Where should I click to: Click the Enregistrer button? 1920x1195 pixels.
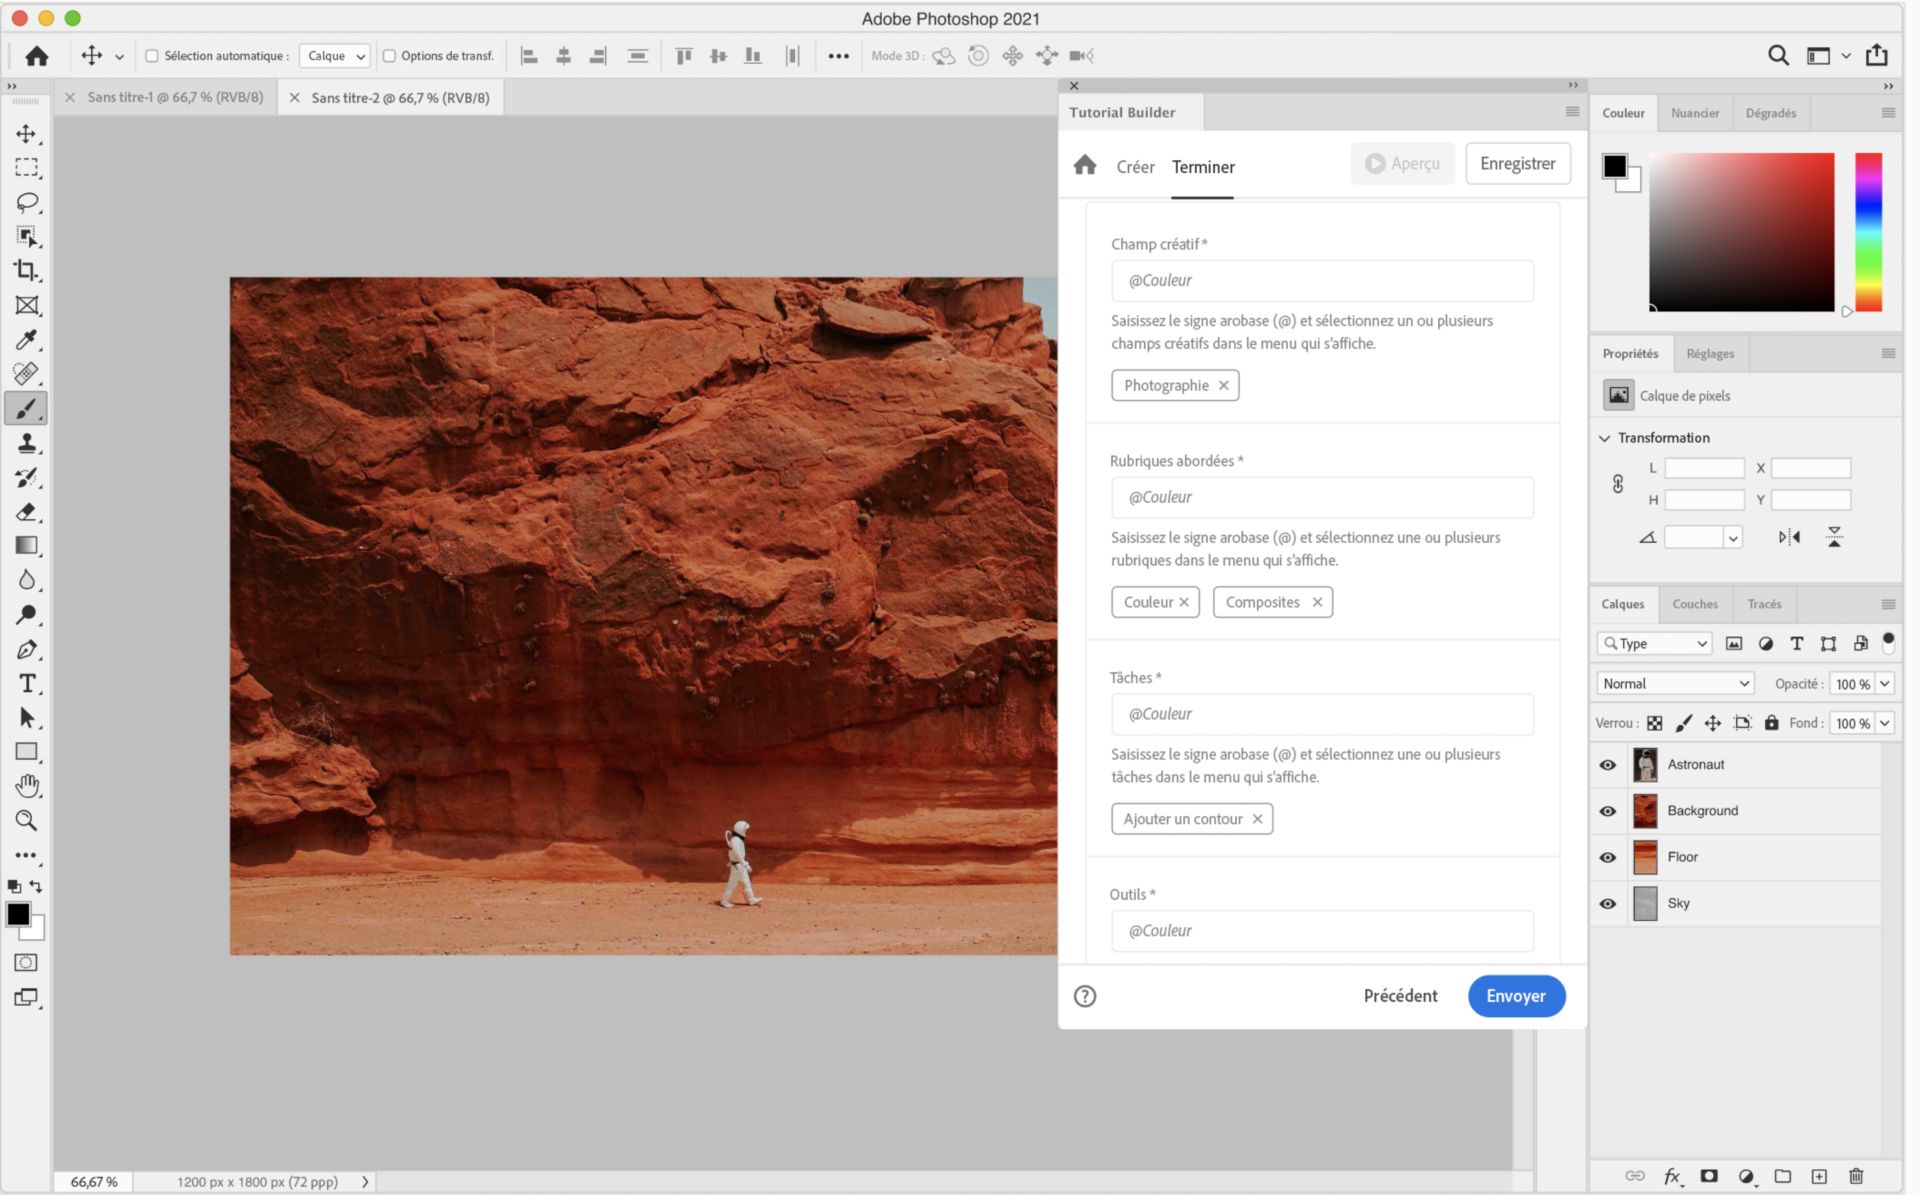[1517, 164]
